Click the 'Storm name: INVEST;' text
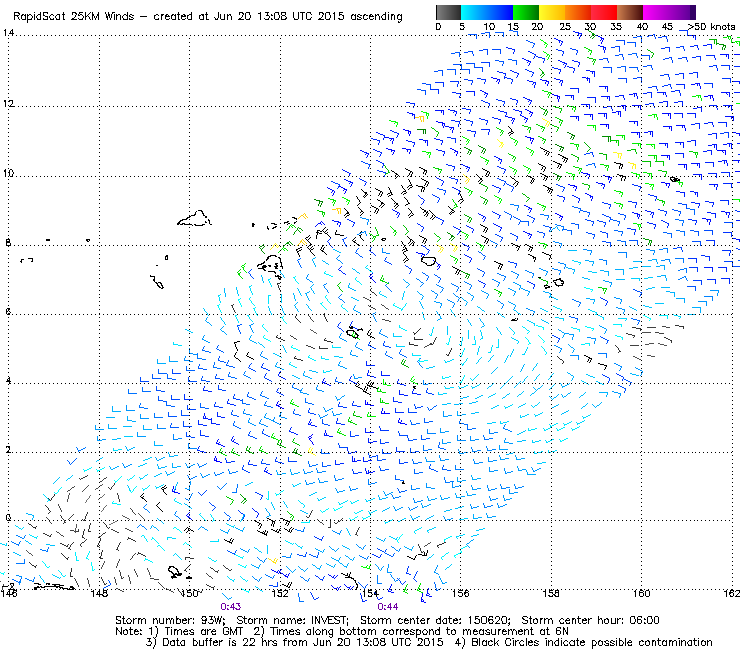Viewport: 740px width, 650px height. pos(293,620)
